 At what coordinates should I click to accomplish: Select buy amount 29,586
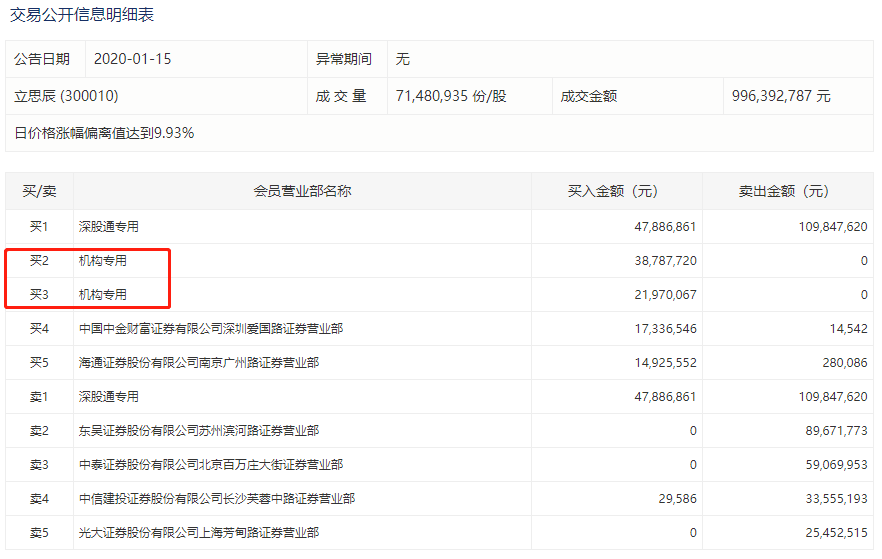(x=678, y=499)
